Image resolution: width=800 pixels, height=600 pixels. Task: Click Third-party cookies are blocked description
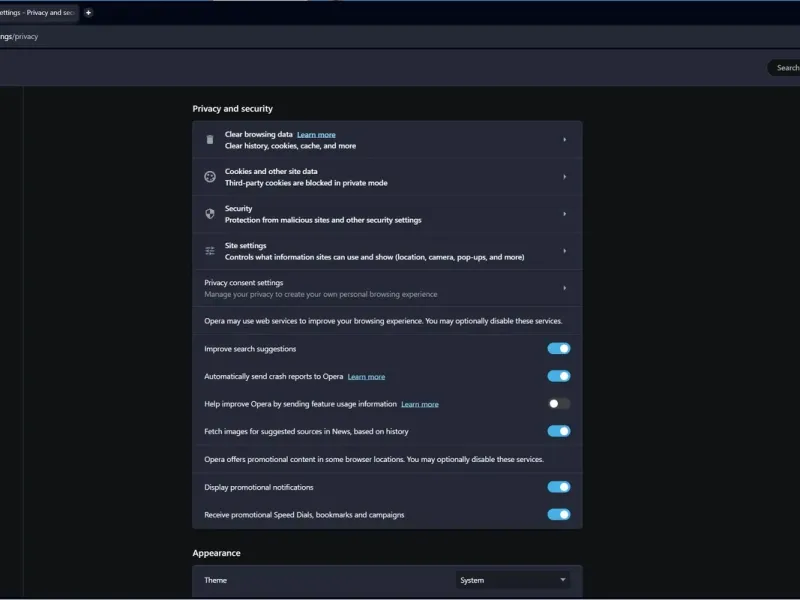[306, 183]
